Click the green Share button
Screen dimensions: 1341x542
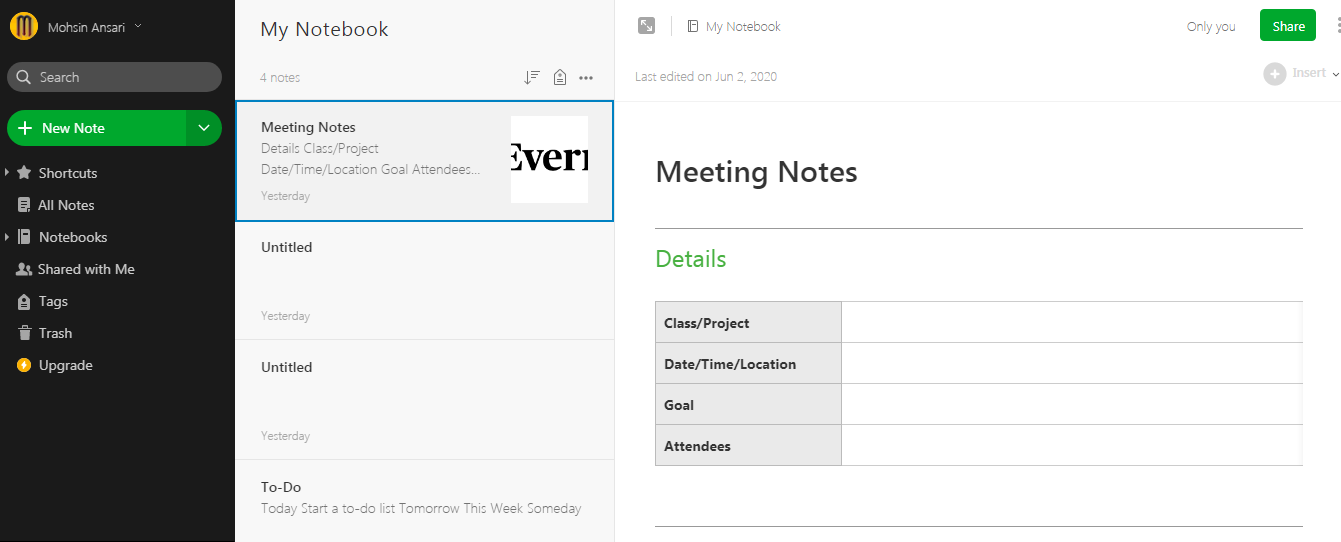1288,26
